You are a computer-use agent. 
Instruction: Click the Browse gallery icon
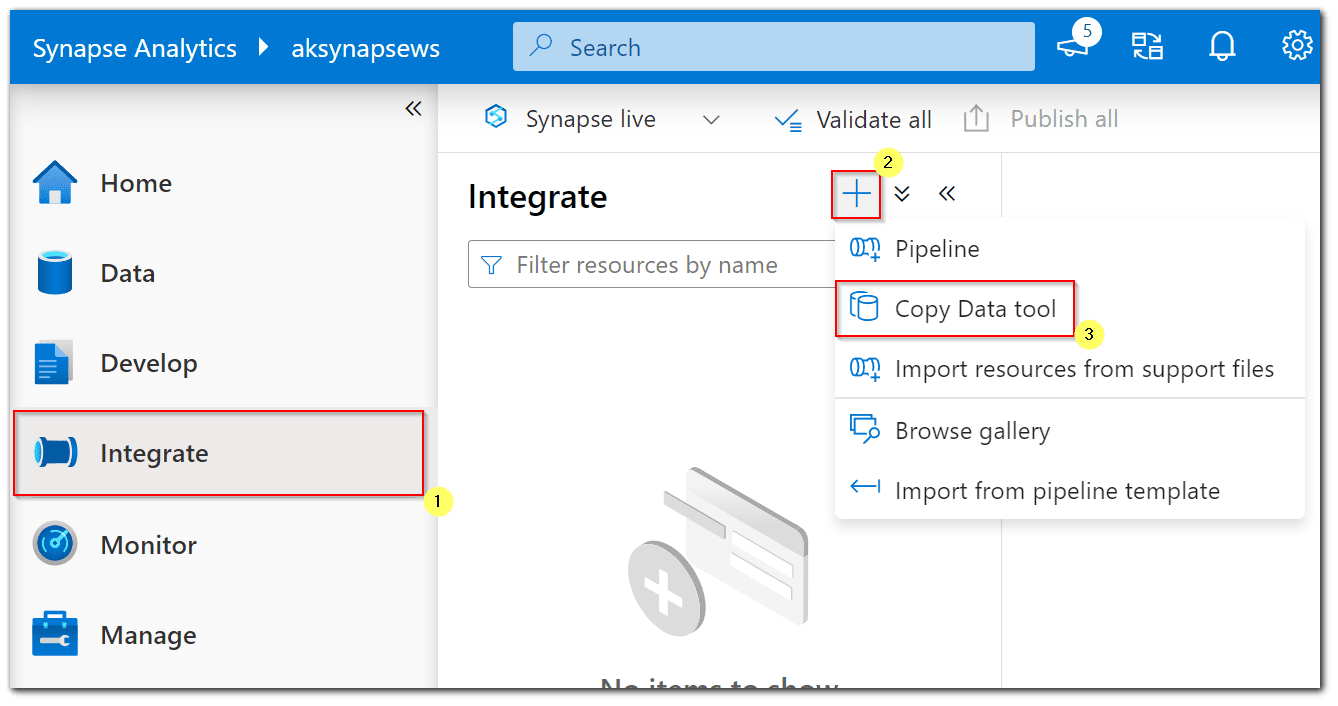[x=865, y=430]
